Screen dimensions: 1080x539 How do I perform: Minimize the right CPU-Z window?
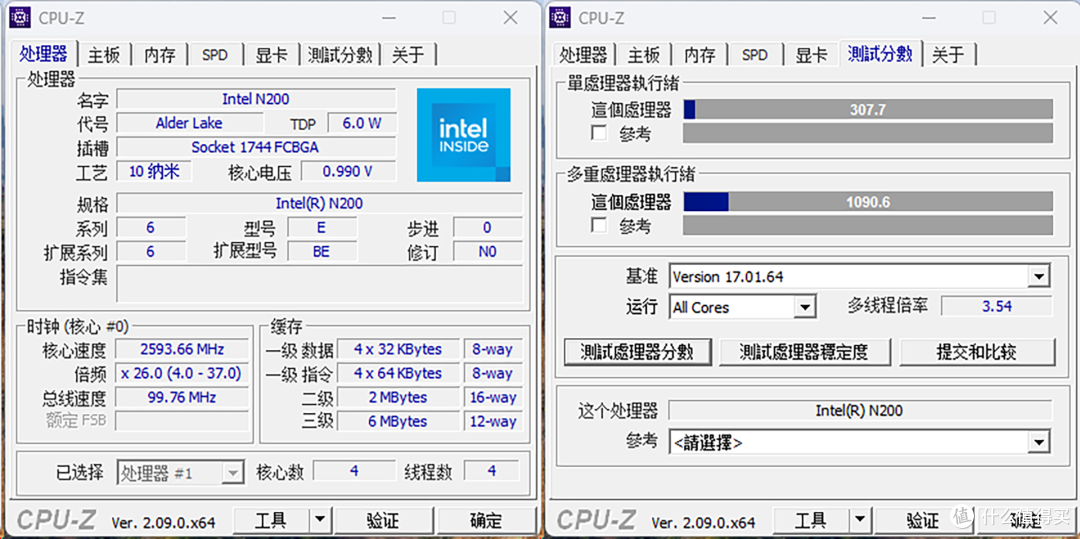click(927, 18)
